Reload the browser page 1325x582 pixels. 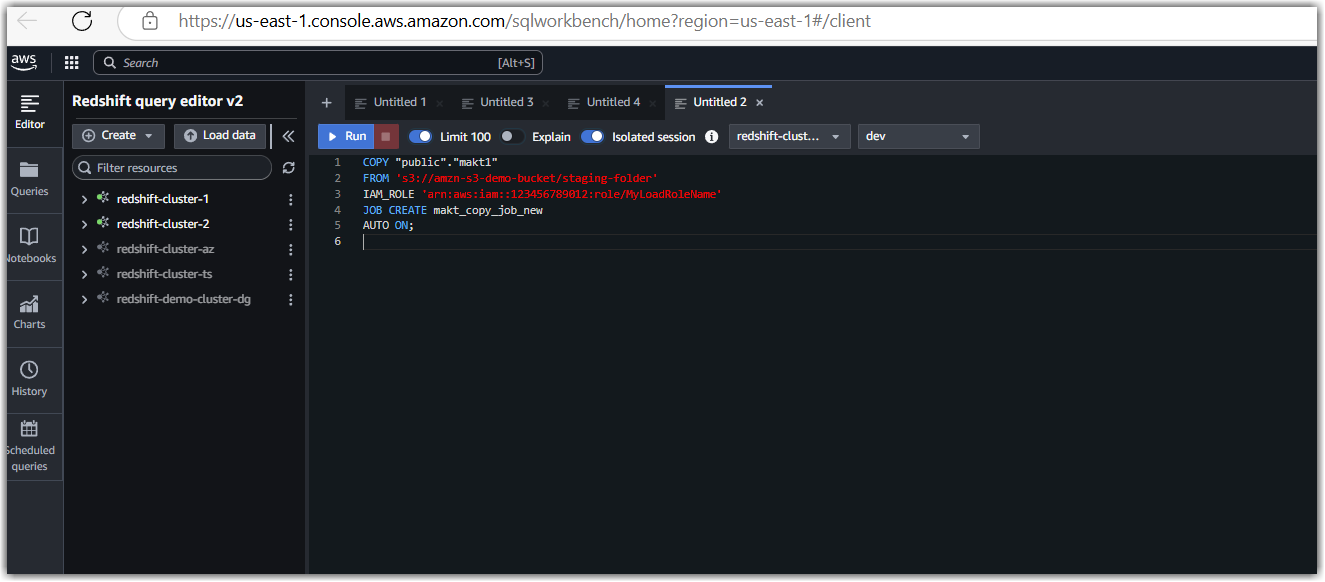(x=81, y=21)
